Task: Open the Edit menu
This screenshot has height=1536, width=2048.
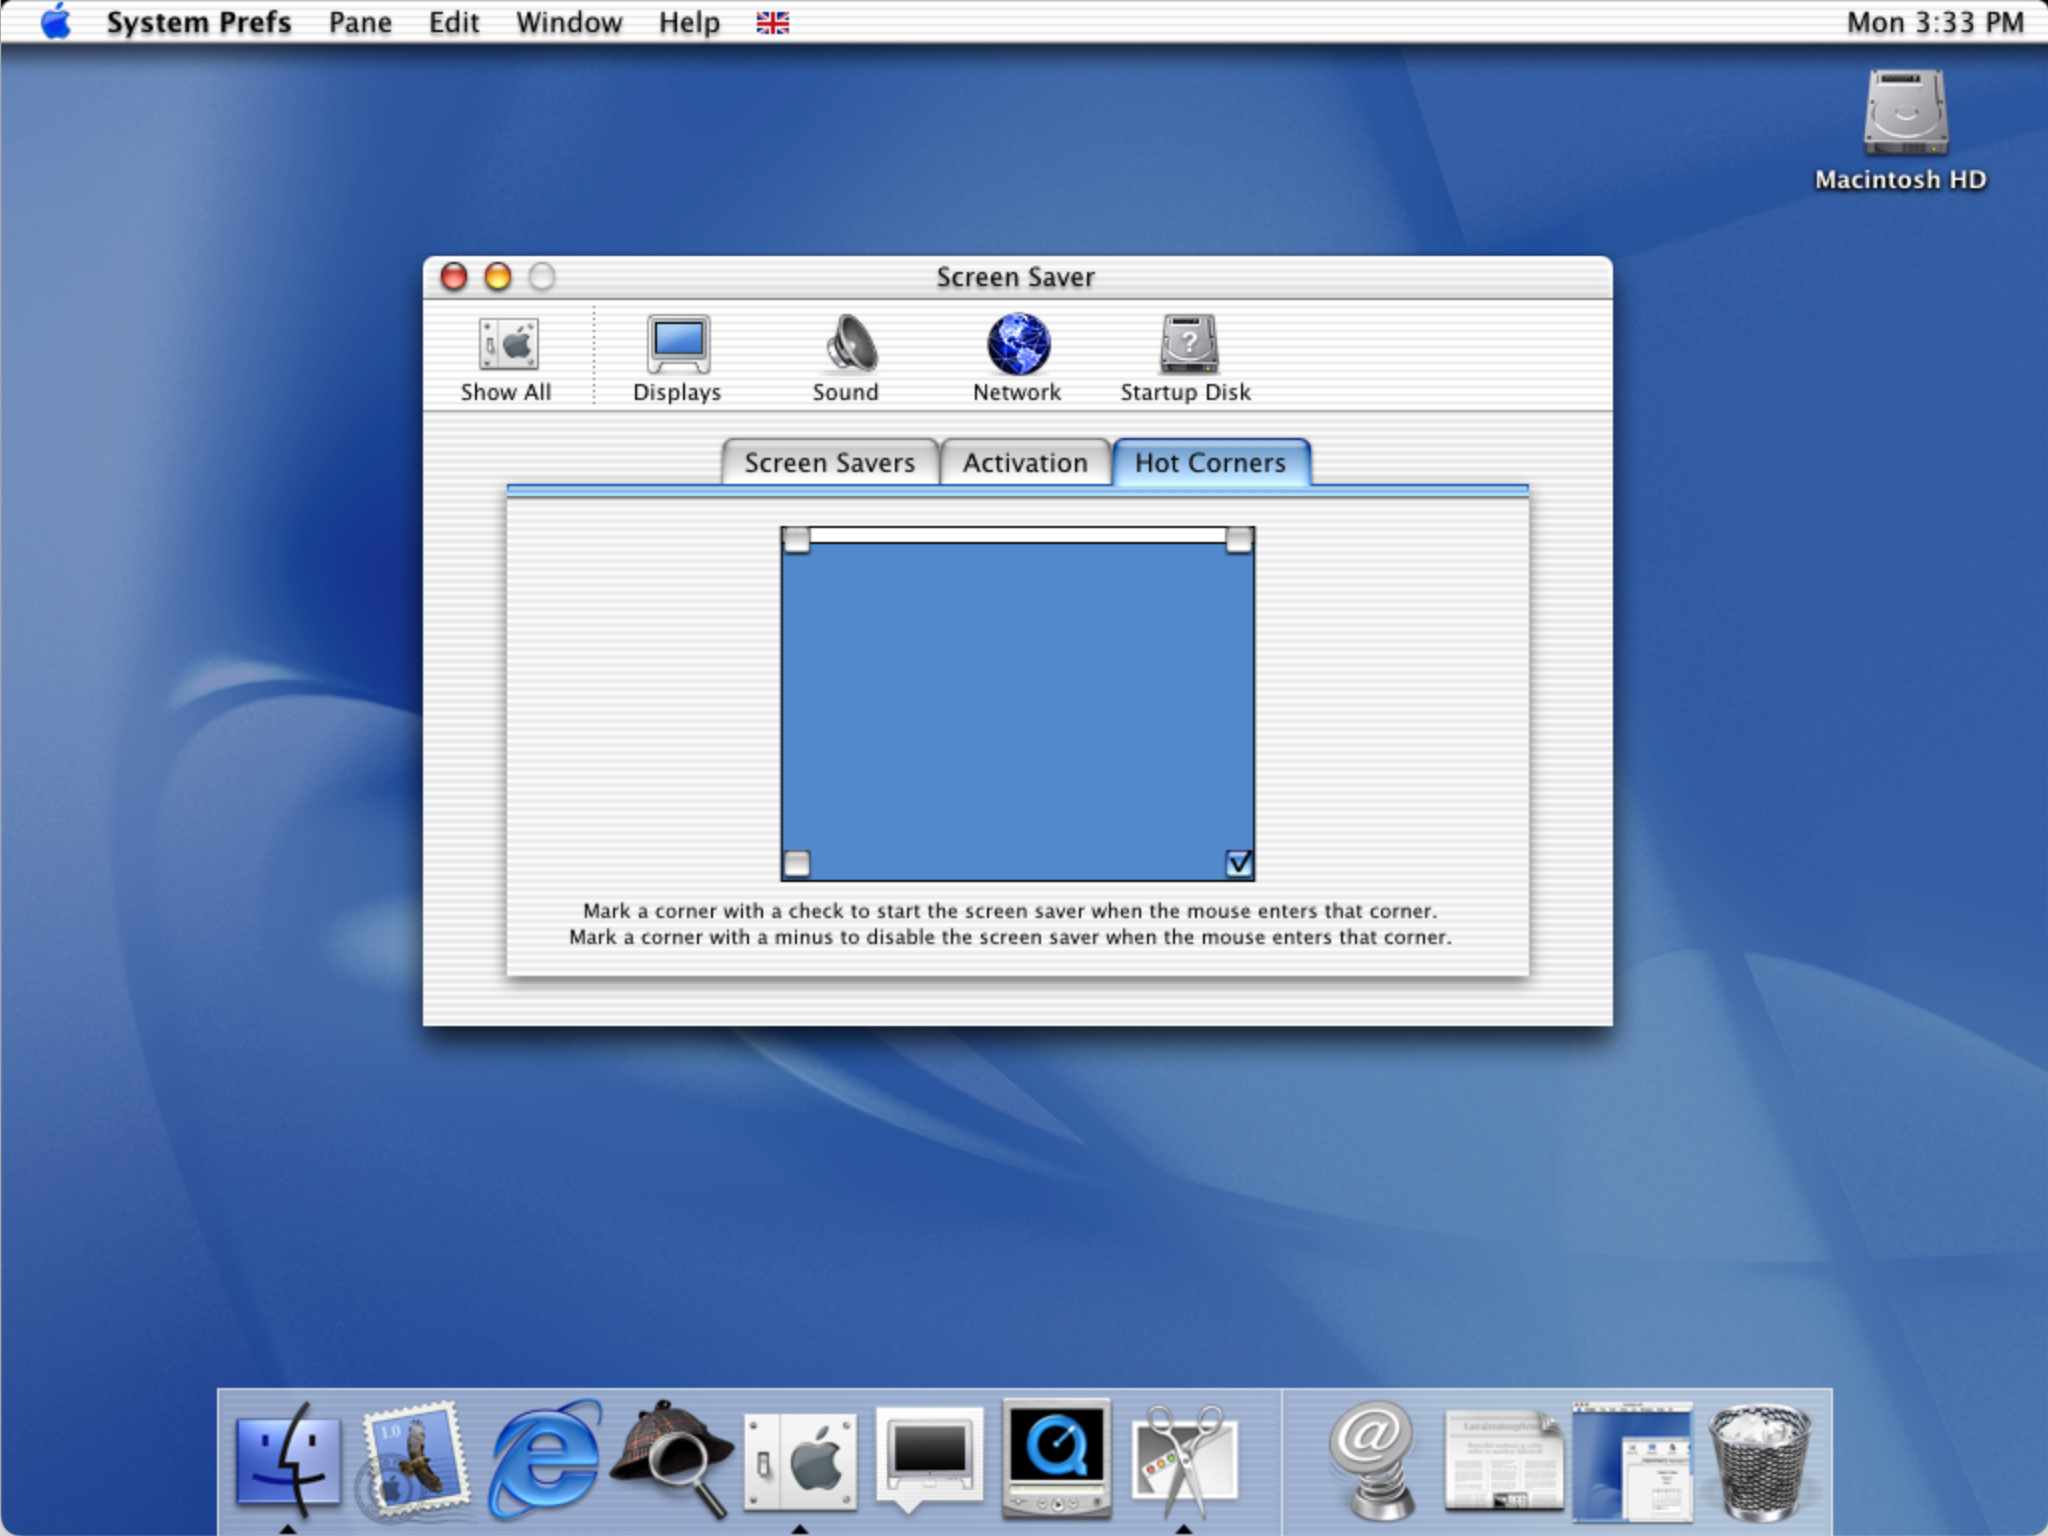Action: point(454,22)
